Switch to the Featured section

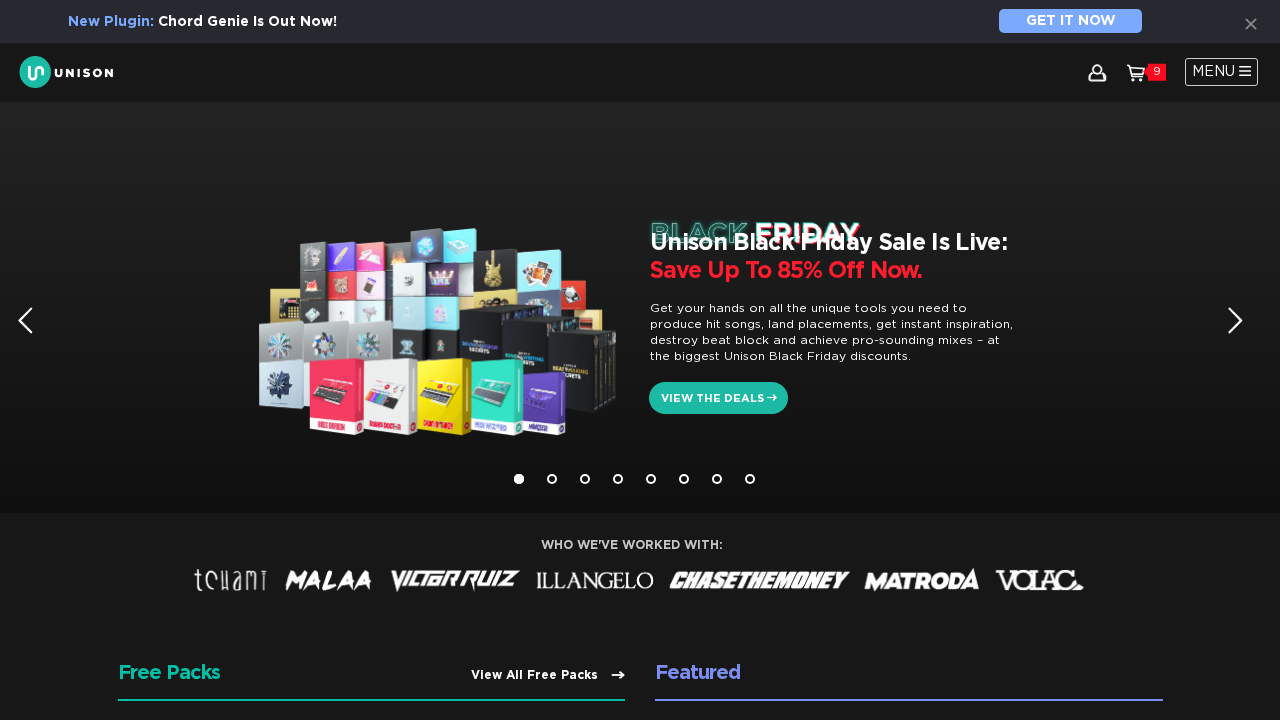[x=698, y=672]
